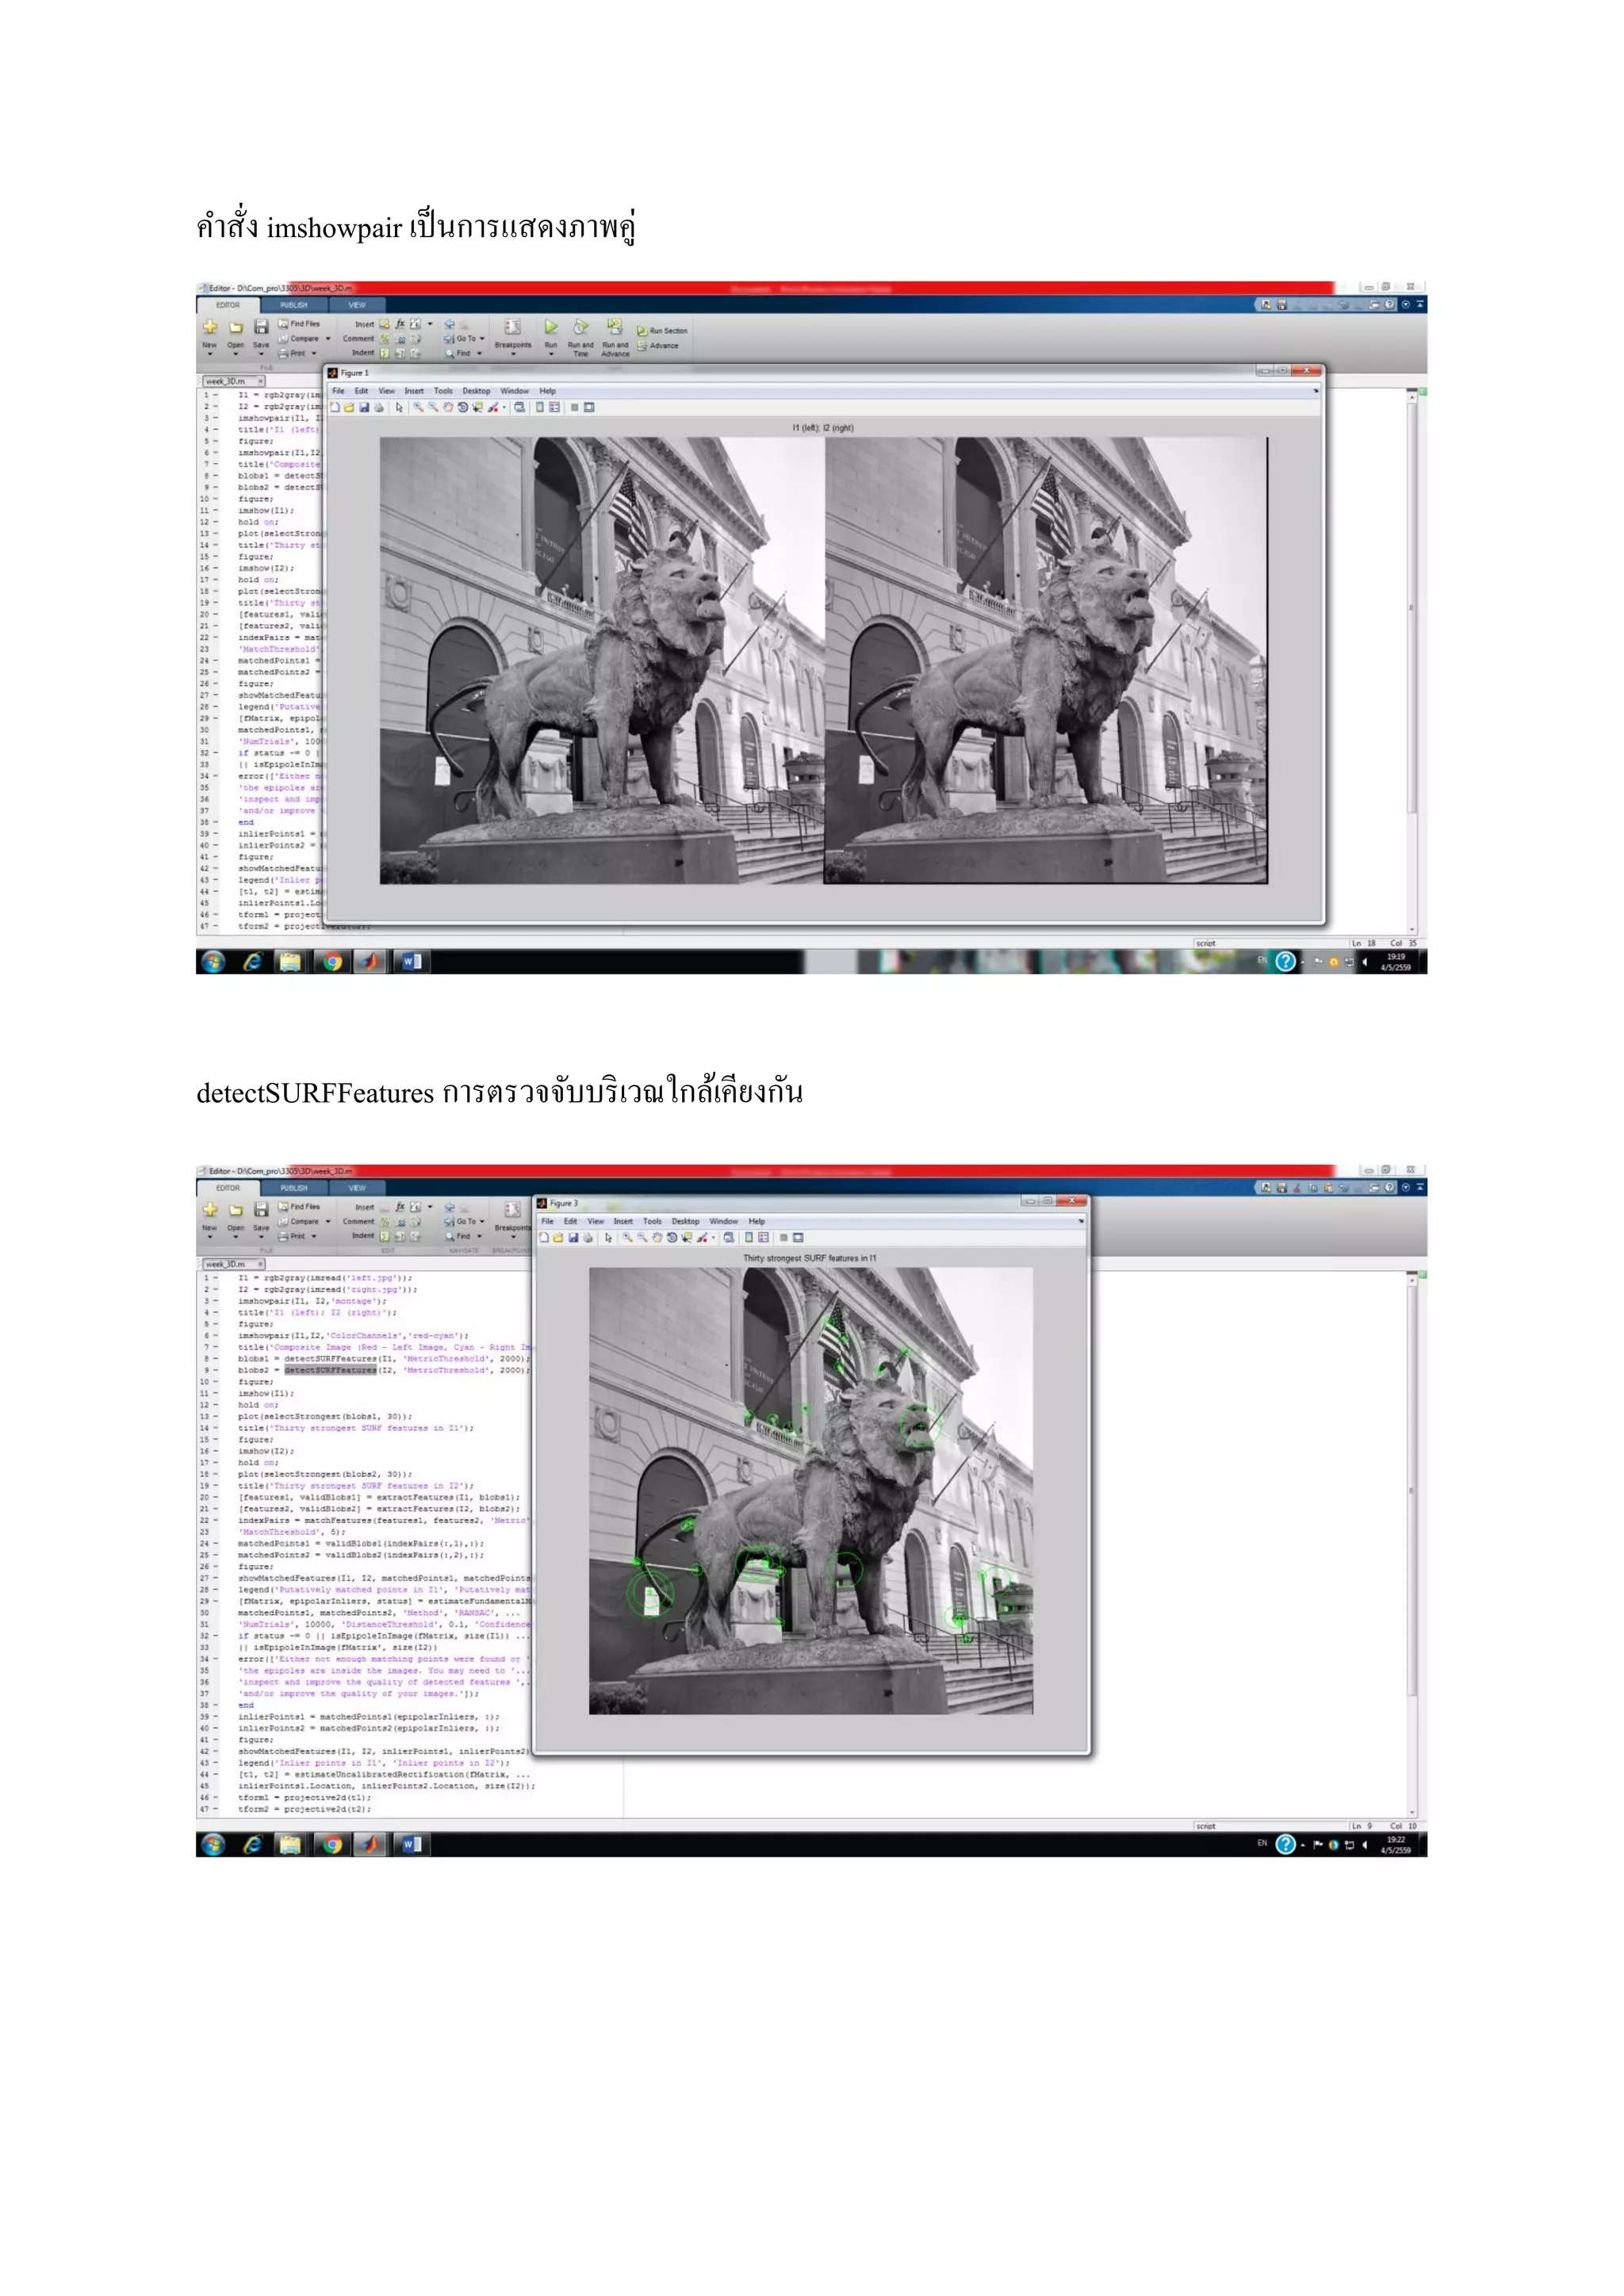Click the Open File icon in Figure 3's toolbar

pyautogui.click(x=558, y=1238)
